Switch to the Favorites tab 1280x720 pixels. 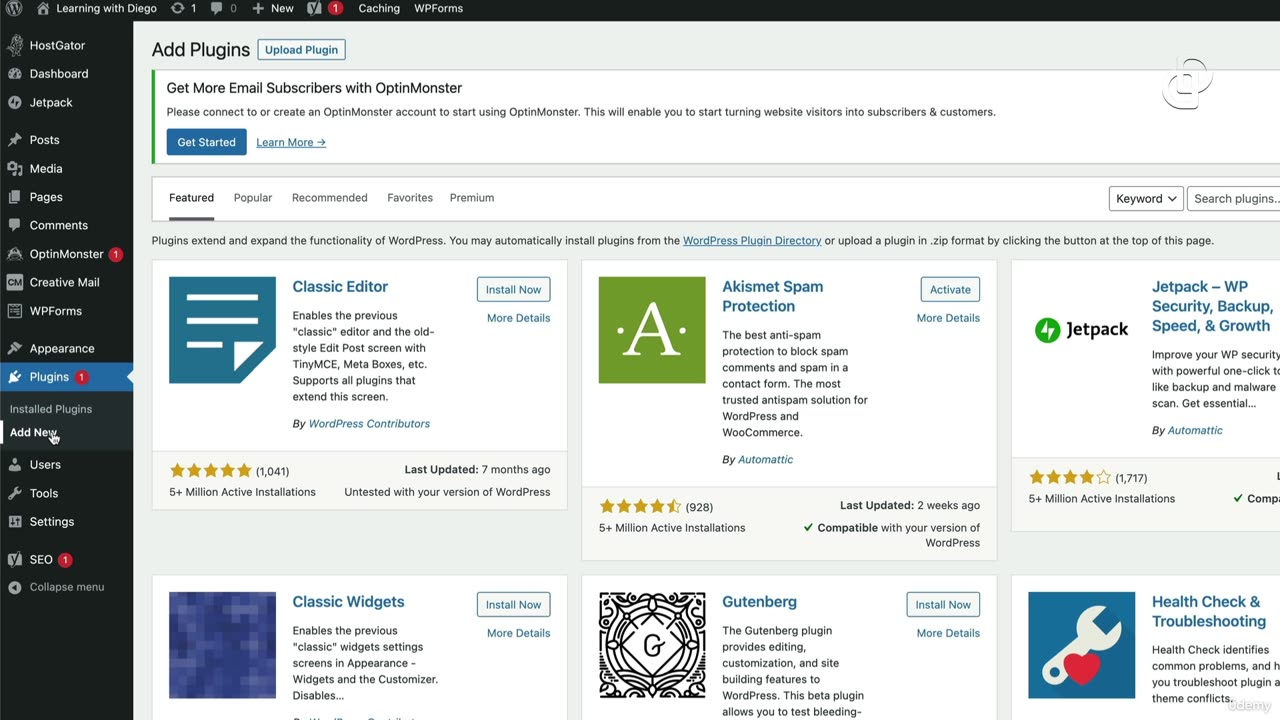(410, 198)
